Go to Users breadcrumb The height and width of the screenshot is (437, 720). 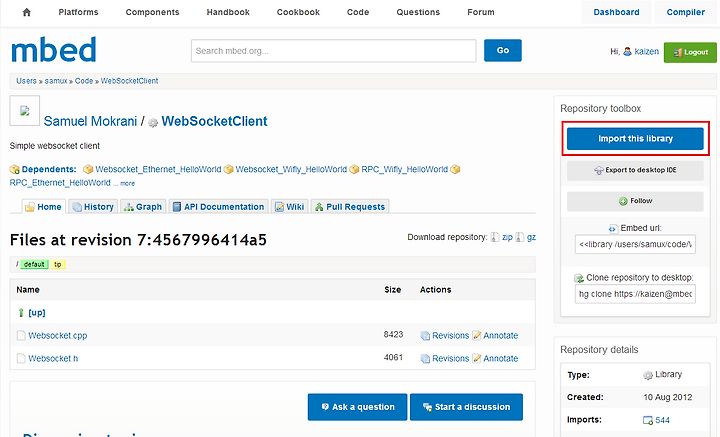26,81
